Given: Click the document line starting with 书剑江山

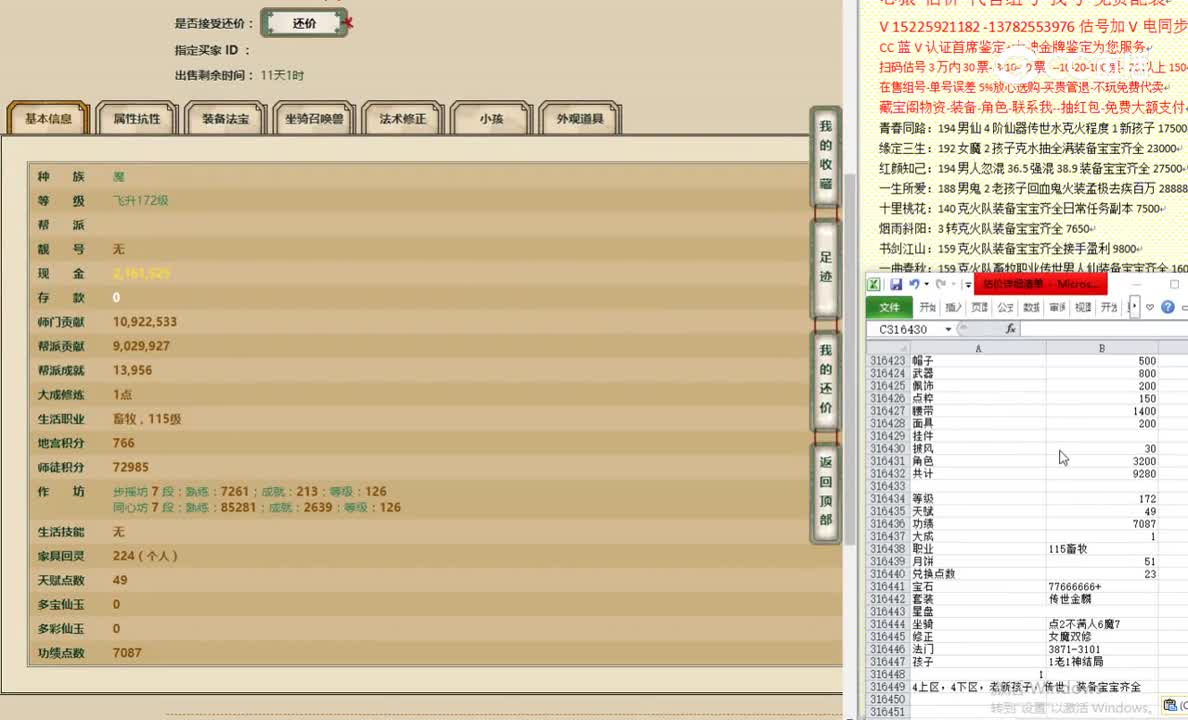Looking at the screenshot, I should 1011,249.
